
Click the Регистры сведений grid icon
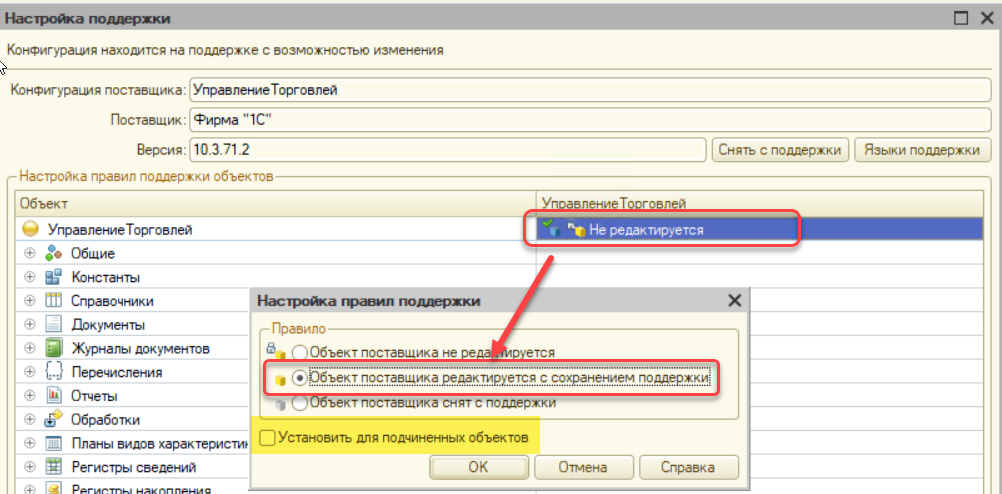click(53, 467)
